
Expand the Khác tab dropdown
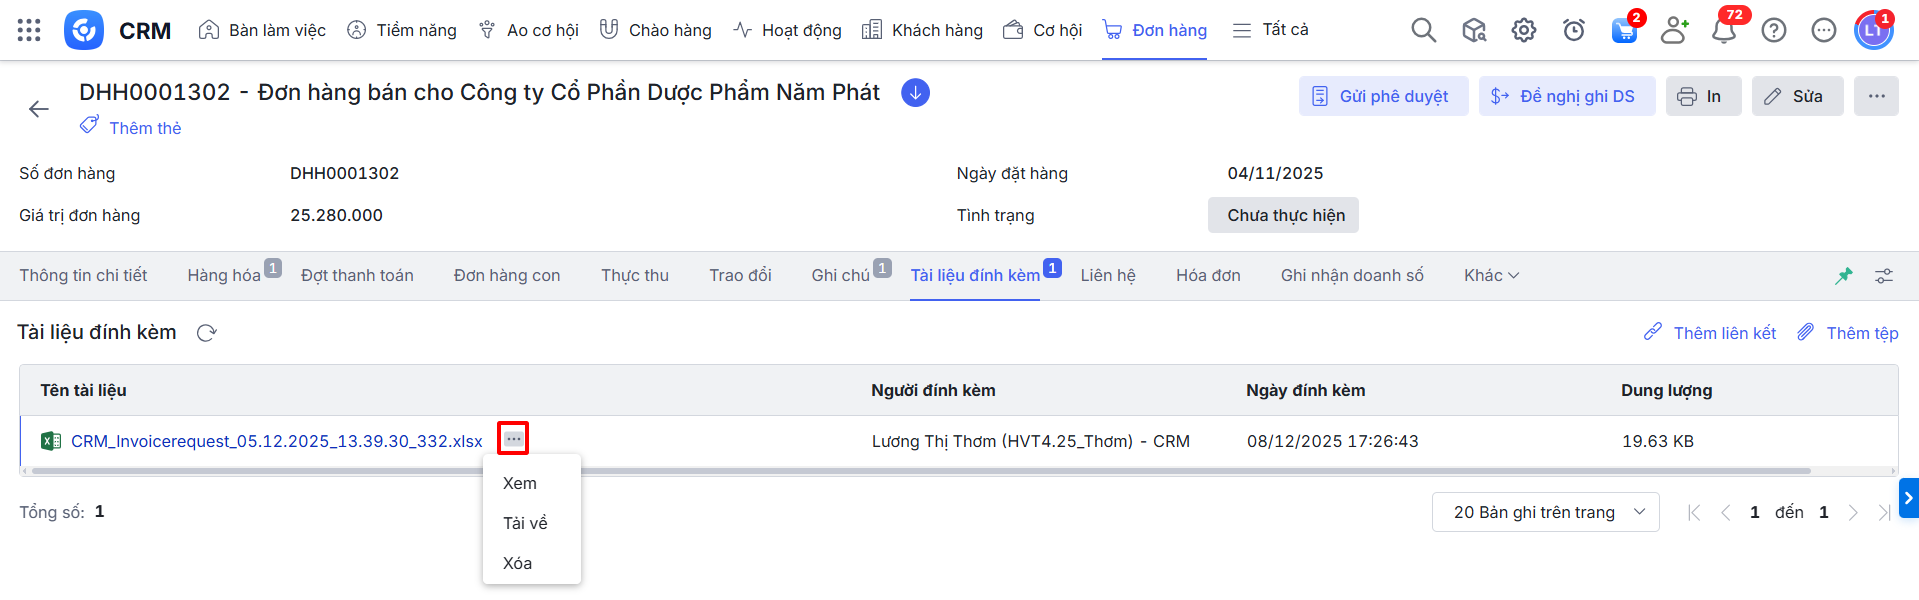pos(1491,276)
